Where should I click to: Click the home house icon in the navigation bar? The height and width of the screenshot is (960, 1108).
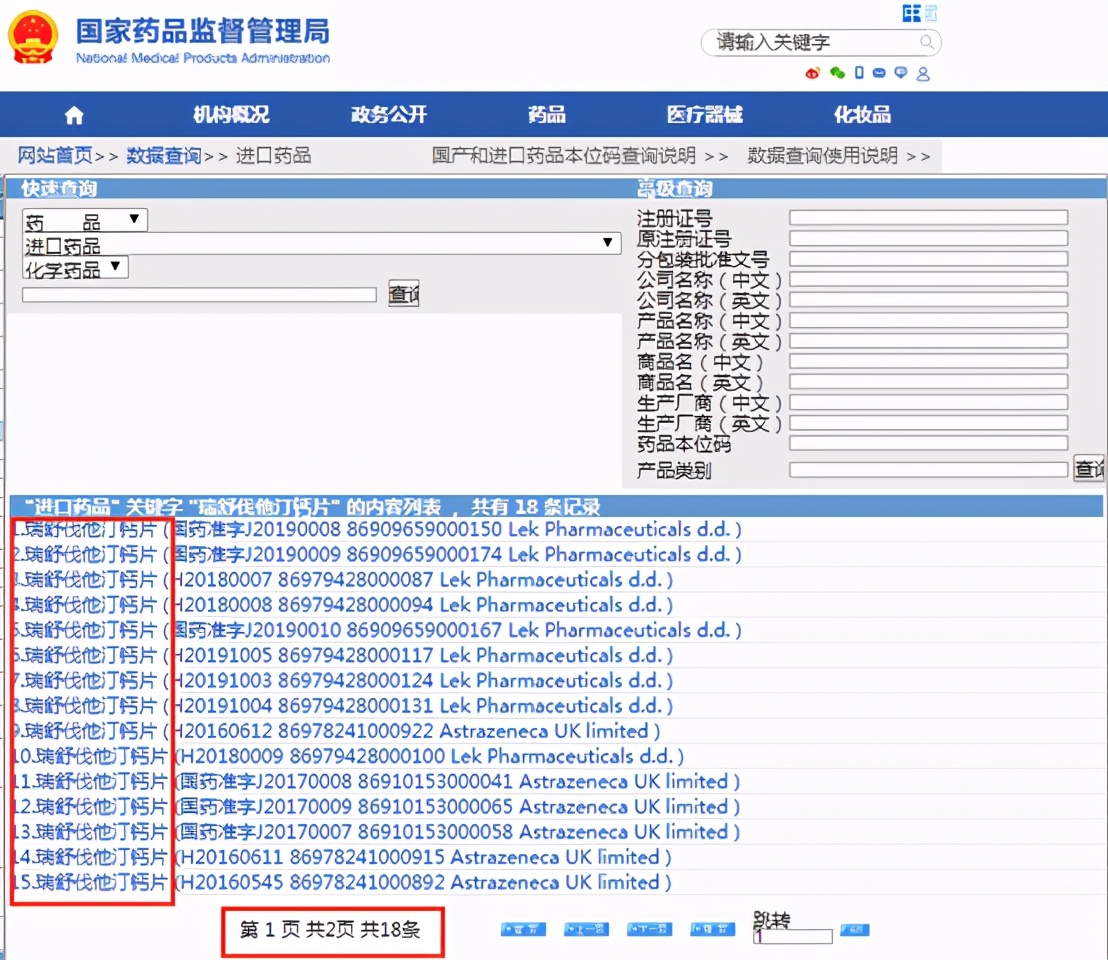click(x=73, y=114)
